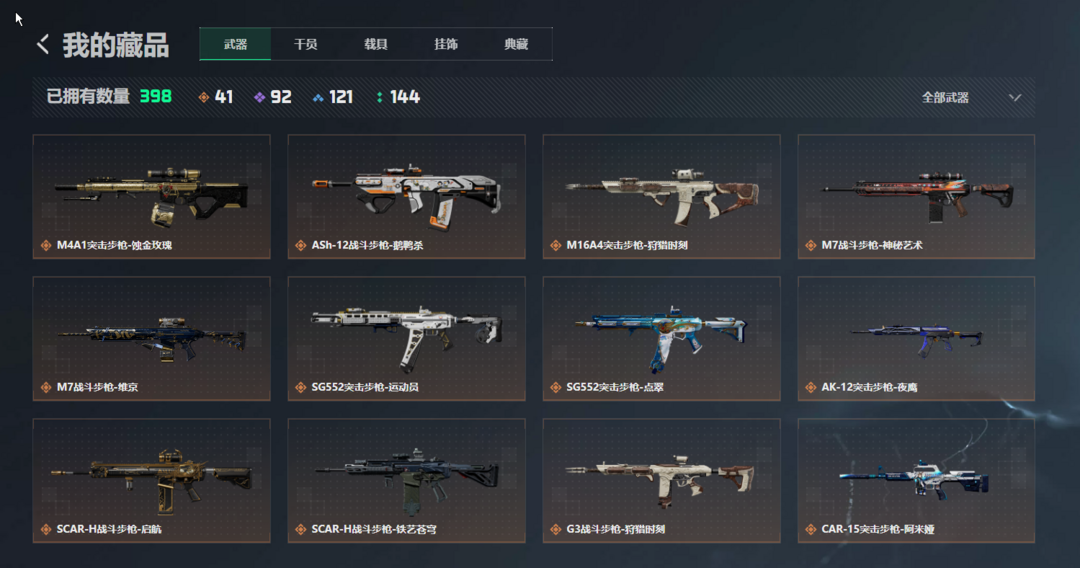
Task: Click the green common rarity count icon
Action: pos(380,98)
